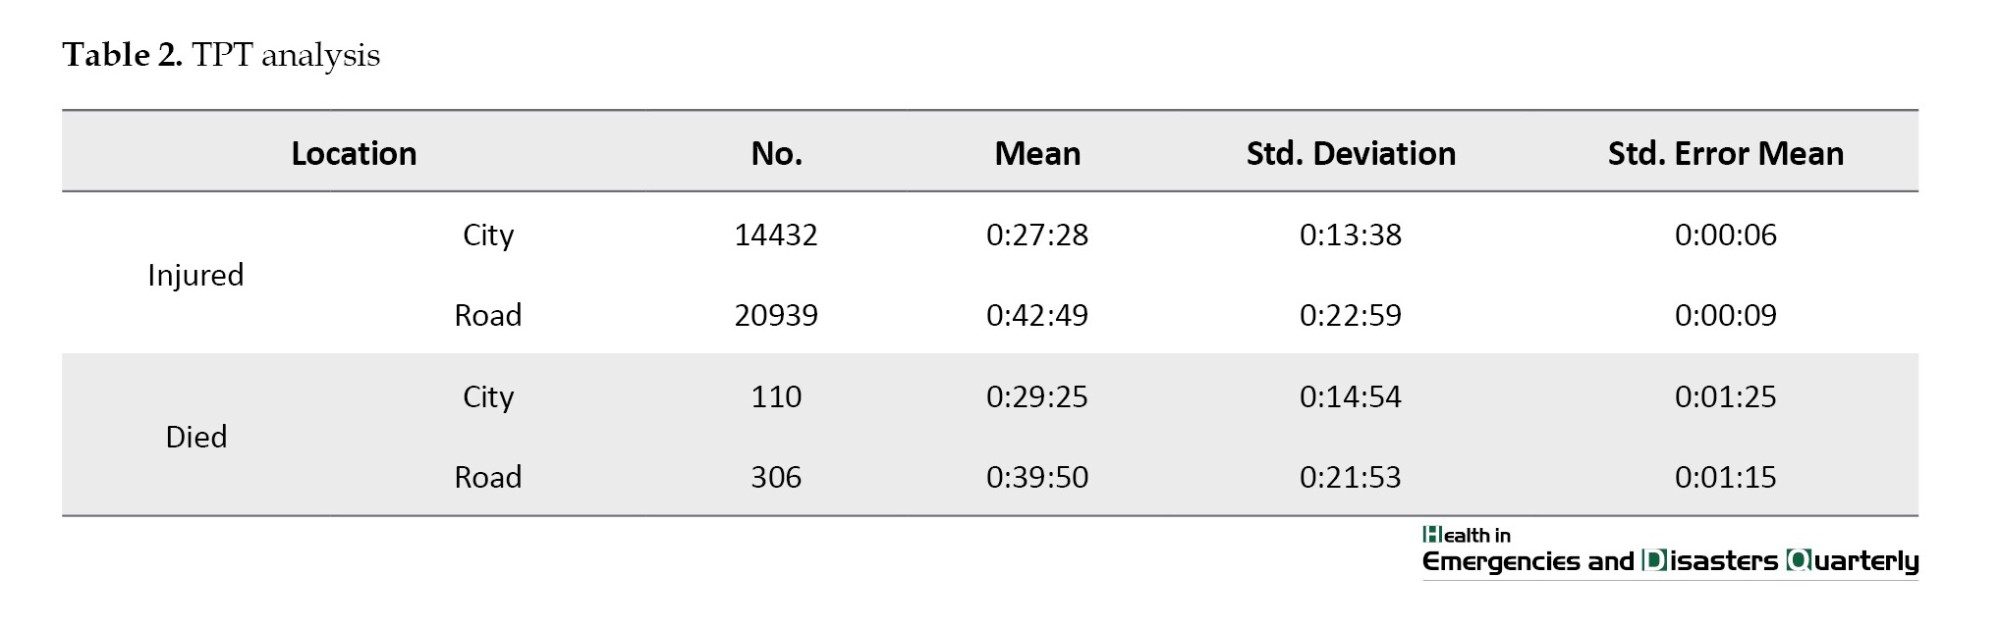
Task: Select the Died row label
Action: (196, 437)
